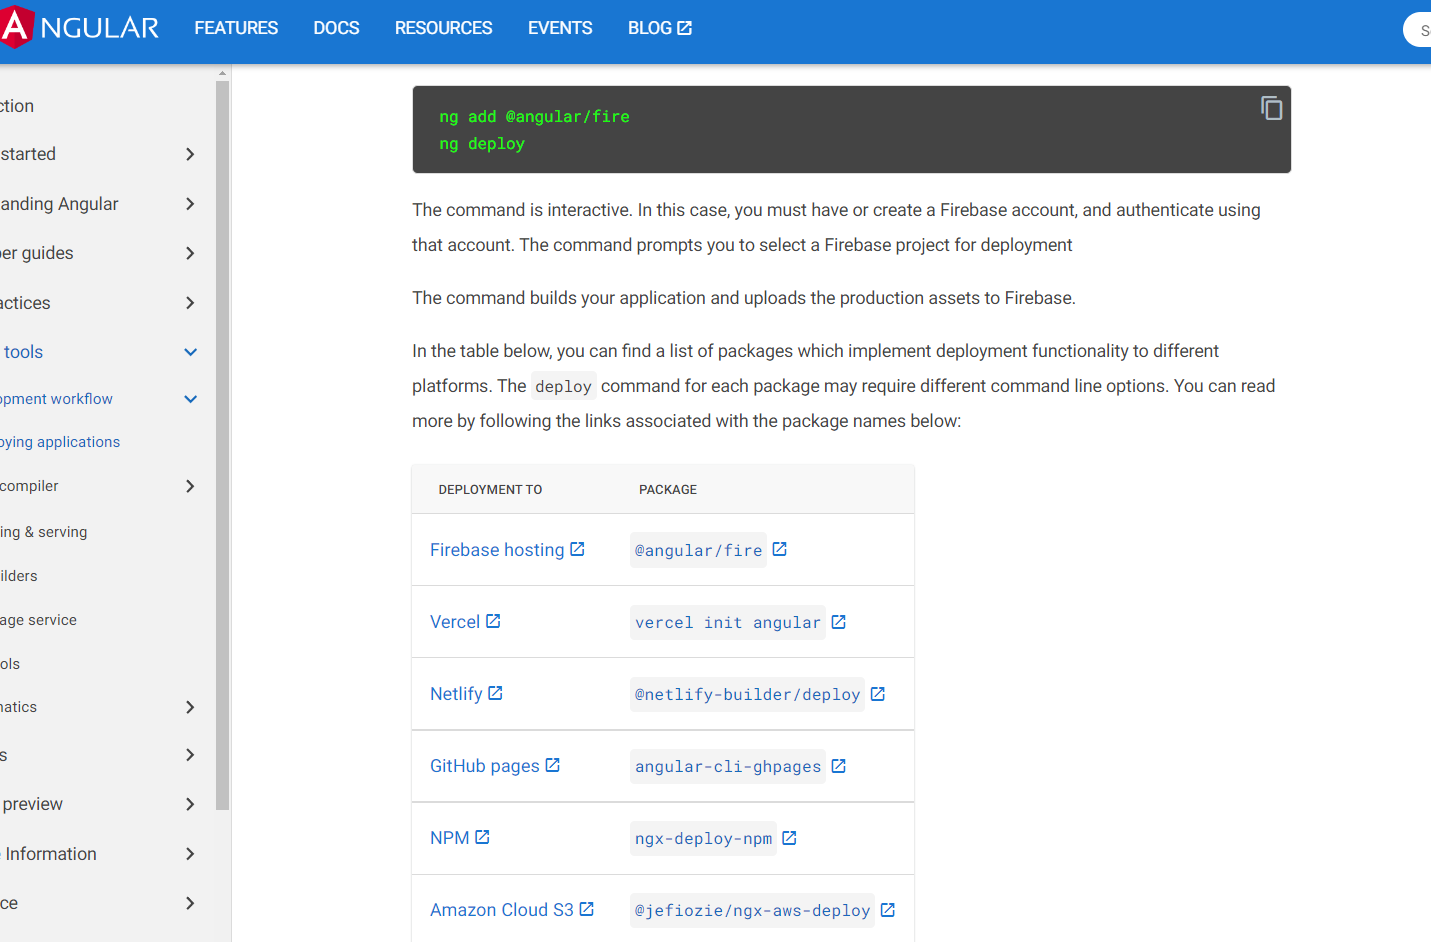Click the PACKAGE column header
The height and width of the screenshot is (942, 1431).
[x=668, y=490]
